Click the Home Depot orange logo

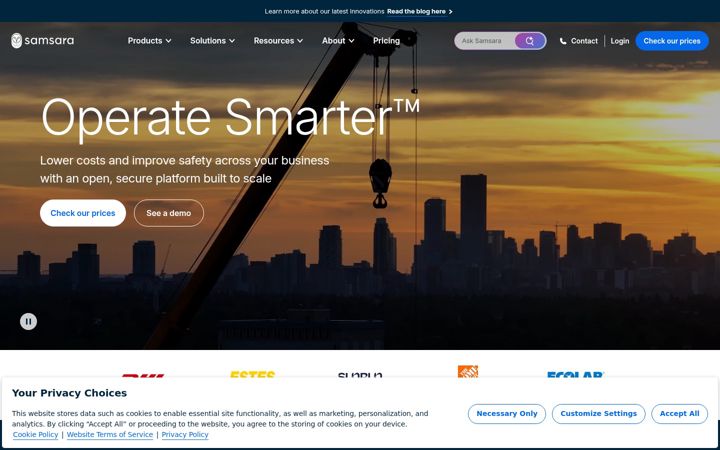(x=467, y=371)
